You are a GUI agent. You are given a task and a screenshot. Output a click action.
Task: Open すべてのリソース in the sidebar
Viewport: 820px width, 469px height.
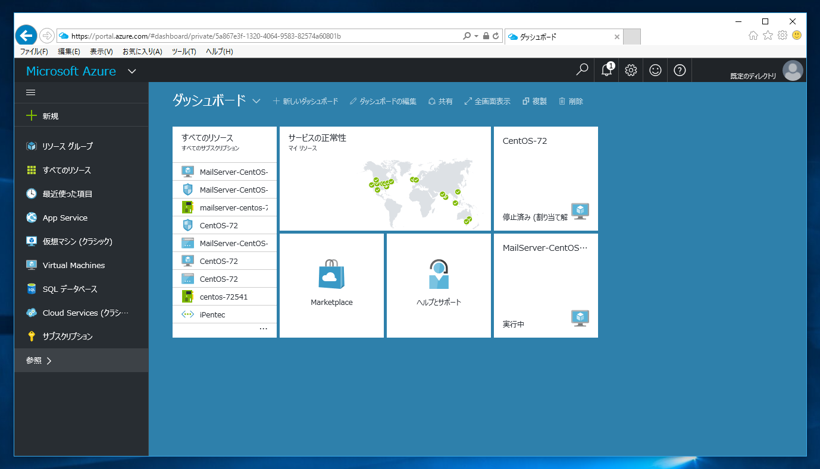coord(82,170)
